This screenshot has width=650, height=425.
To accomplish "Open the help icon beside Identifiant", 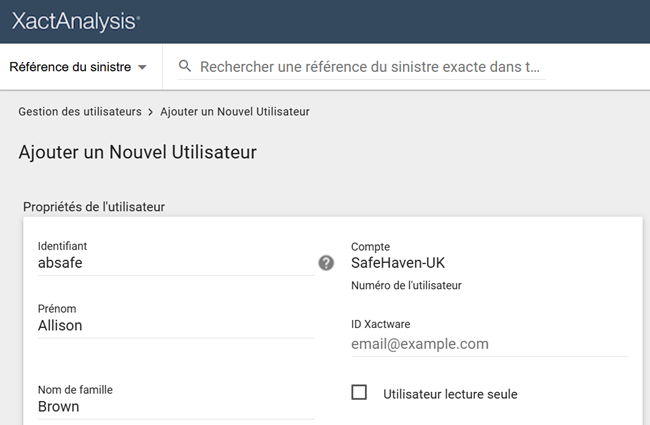I will (x=326, y=263).
